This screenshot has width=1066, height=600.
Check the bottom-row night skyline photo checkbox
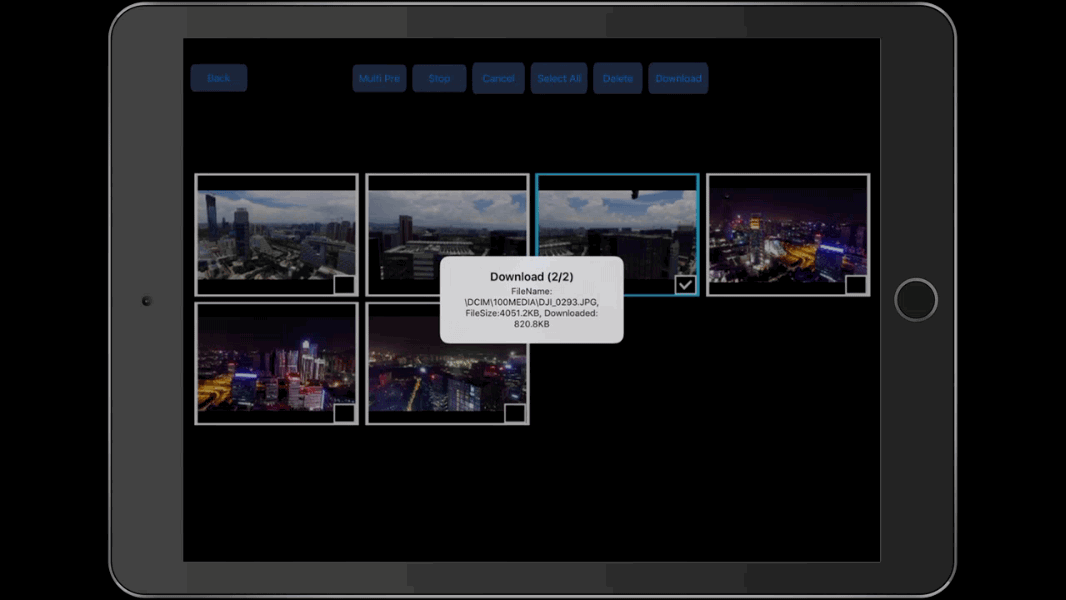pos(513,413)
